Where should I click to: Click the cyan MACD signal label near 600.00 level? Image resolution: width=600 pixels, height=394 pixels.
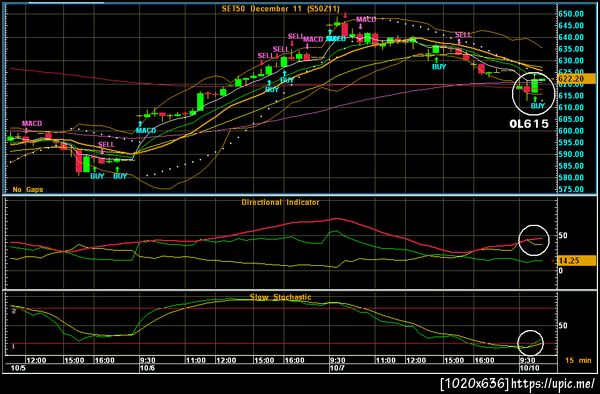(146, 131)
